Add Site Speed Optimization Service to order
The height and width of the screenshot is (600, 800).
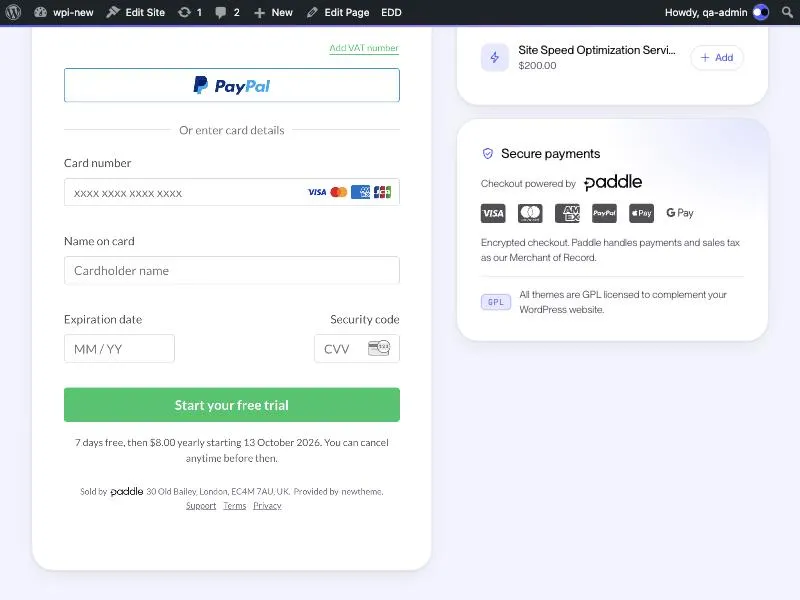click(717, 58)
